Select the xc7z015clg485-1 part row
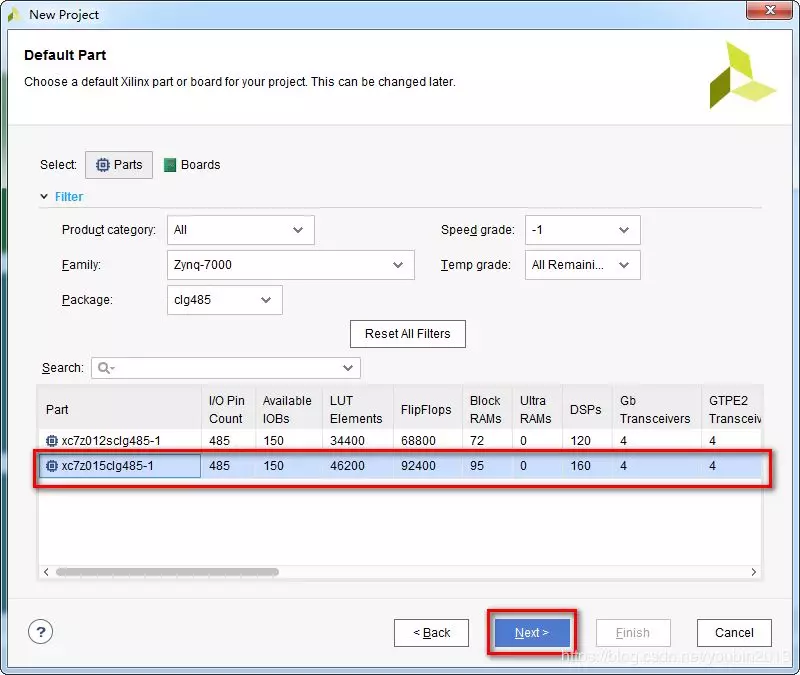Viewport: 800px width, 675px height. pyautogui.click(x=399, y=466)
